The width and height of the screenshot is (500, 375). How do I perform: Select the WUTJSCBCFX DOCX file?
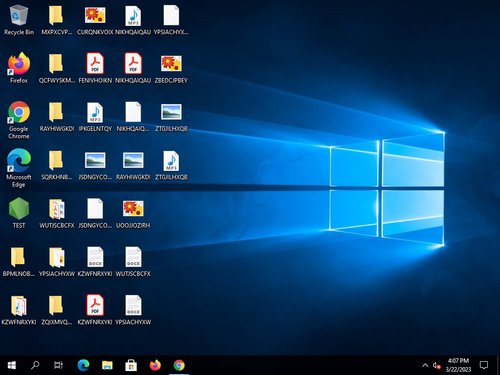pos(133,261)
